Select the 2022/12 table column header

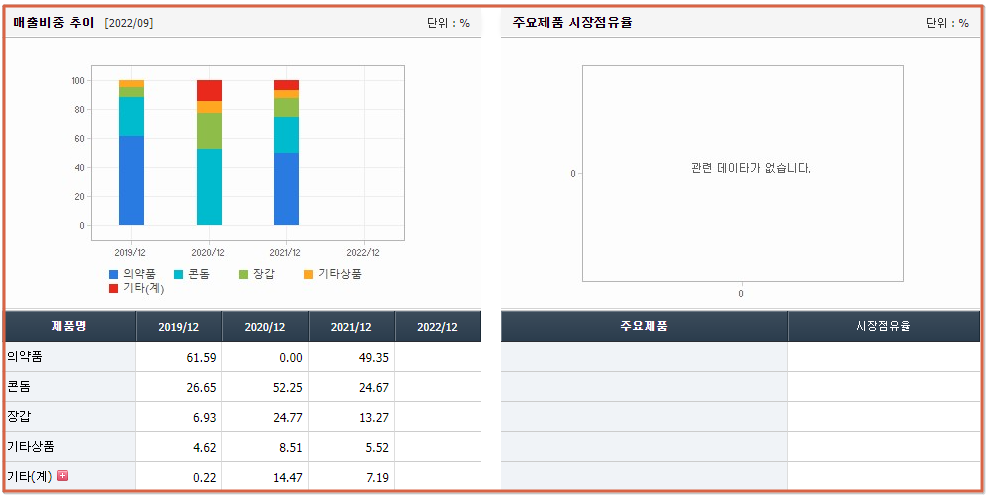(438, 327)
